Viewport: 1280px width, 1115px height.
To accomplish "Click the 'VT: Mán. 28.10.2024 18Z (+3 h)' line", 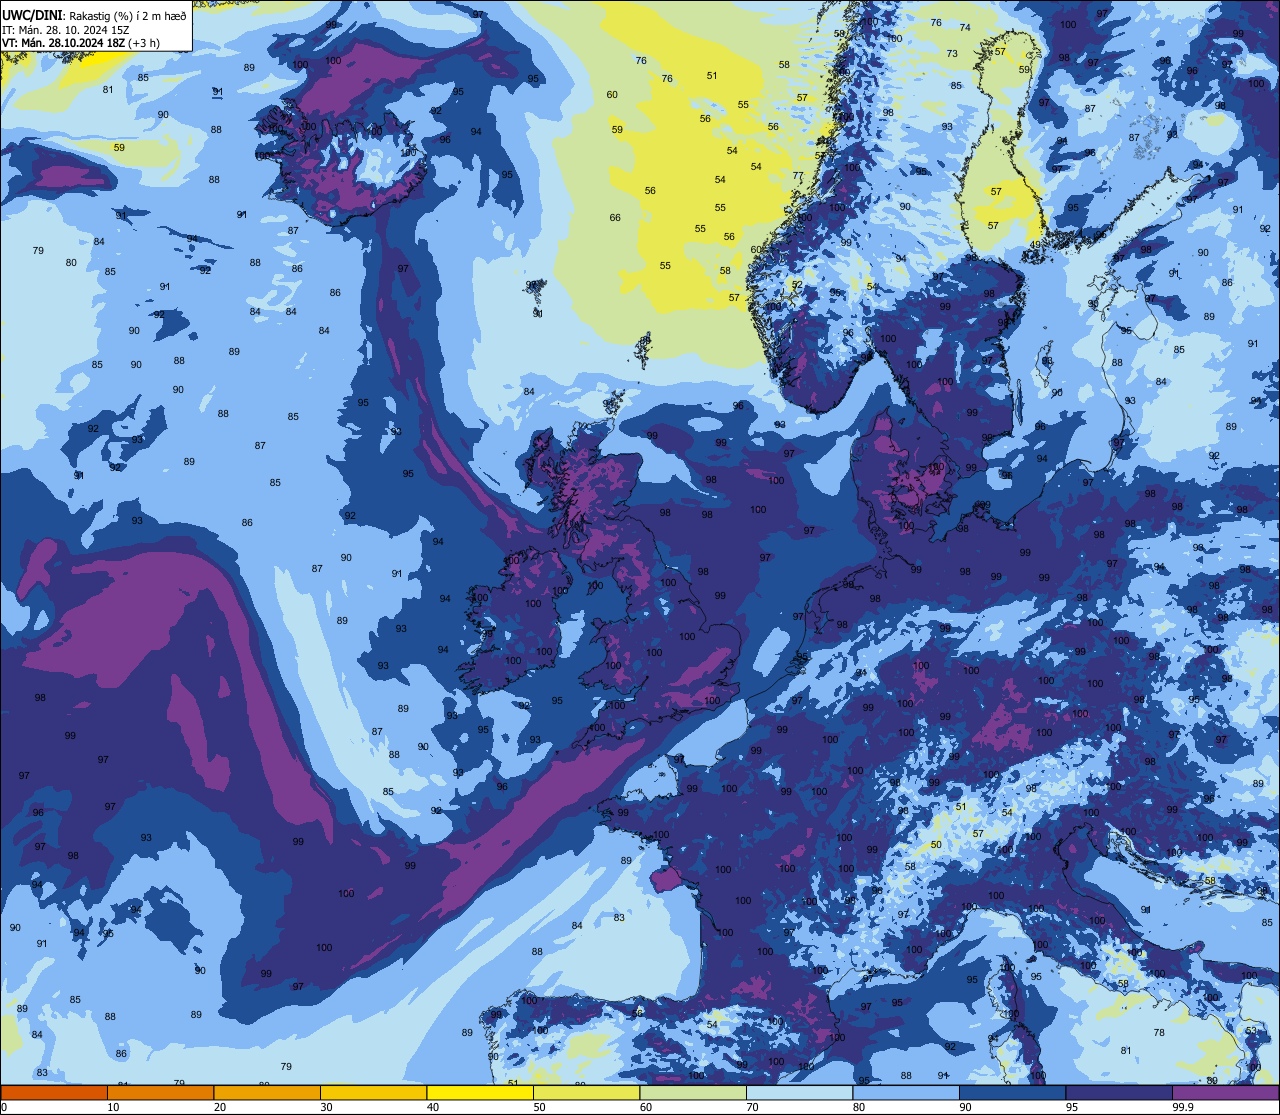I will click(81, 43).
